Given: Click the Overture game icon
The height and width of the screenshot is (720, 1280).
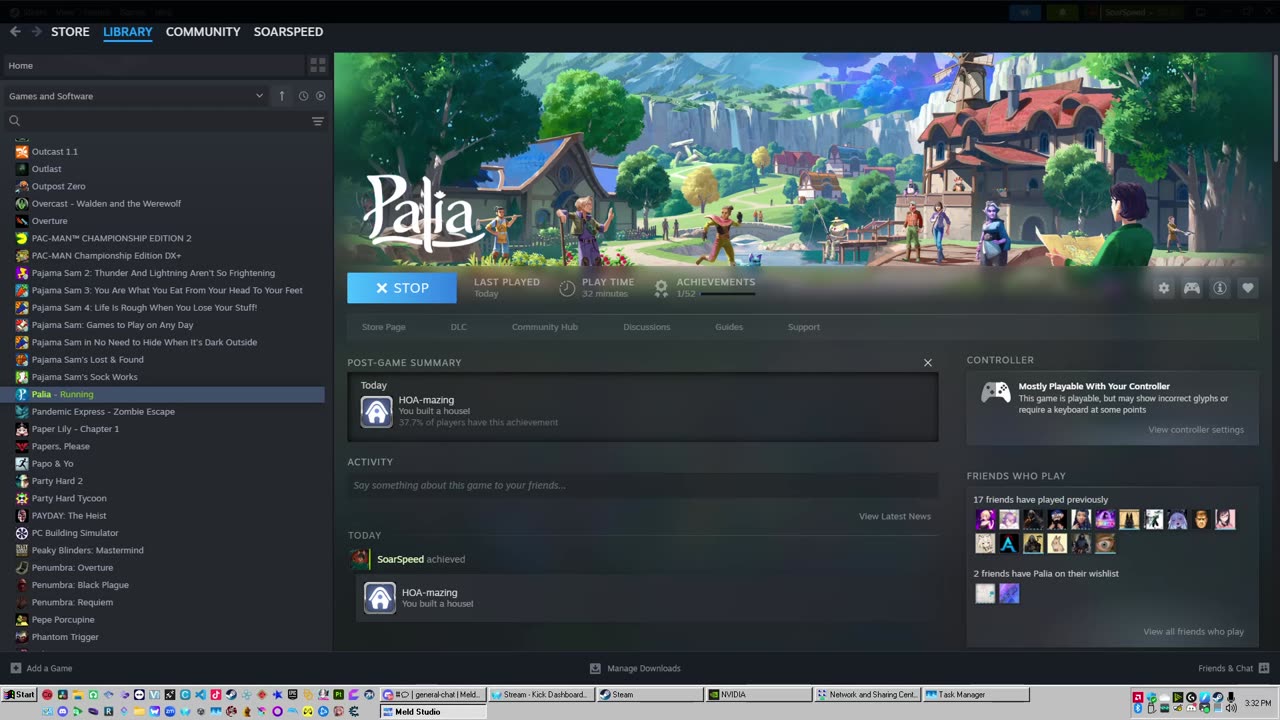Looking at the screenshot, I should pyautogui.click(x=22, y=221).
